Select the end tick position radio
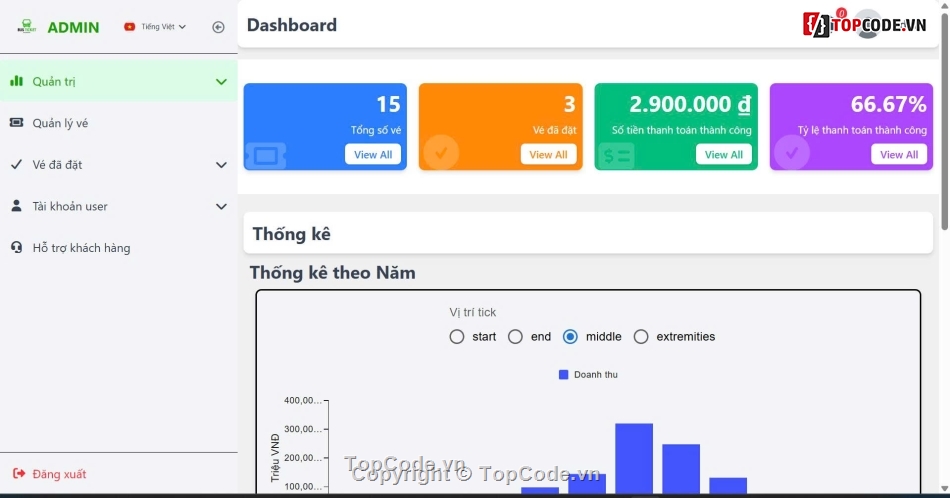The width and height of the screenshot is (950, 498). coord(515,337)
